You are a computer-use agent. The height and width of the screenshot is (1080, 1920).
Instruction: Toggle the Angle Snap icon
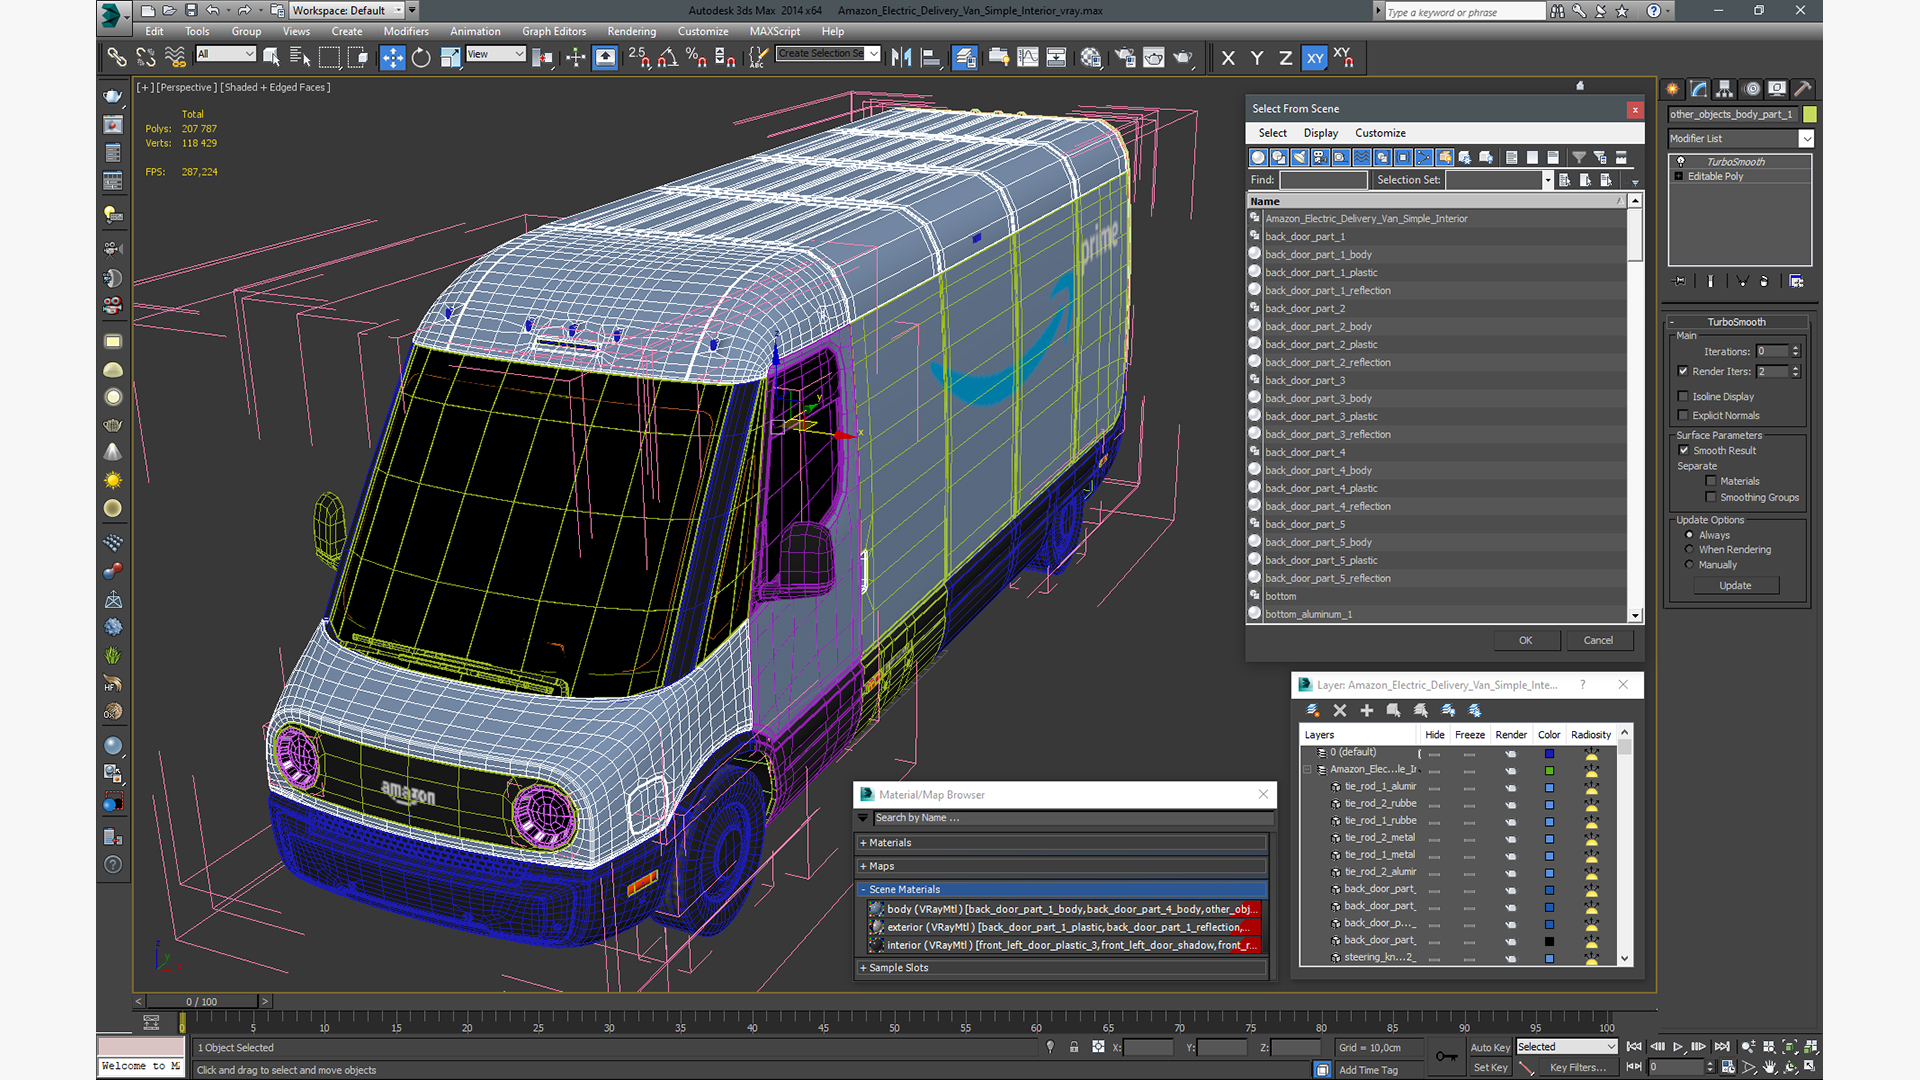667,58
